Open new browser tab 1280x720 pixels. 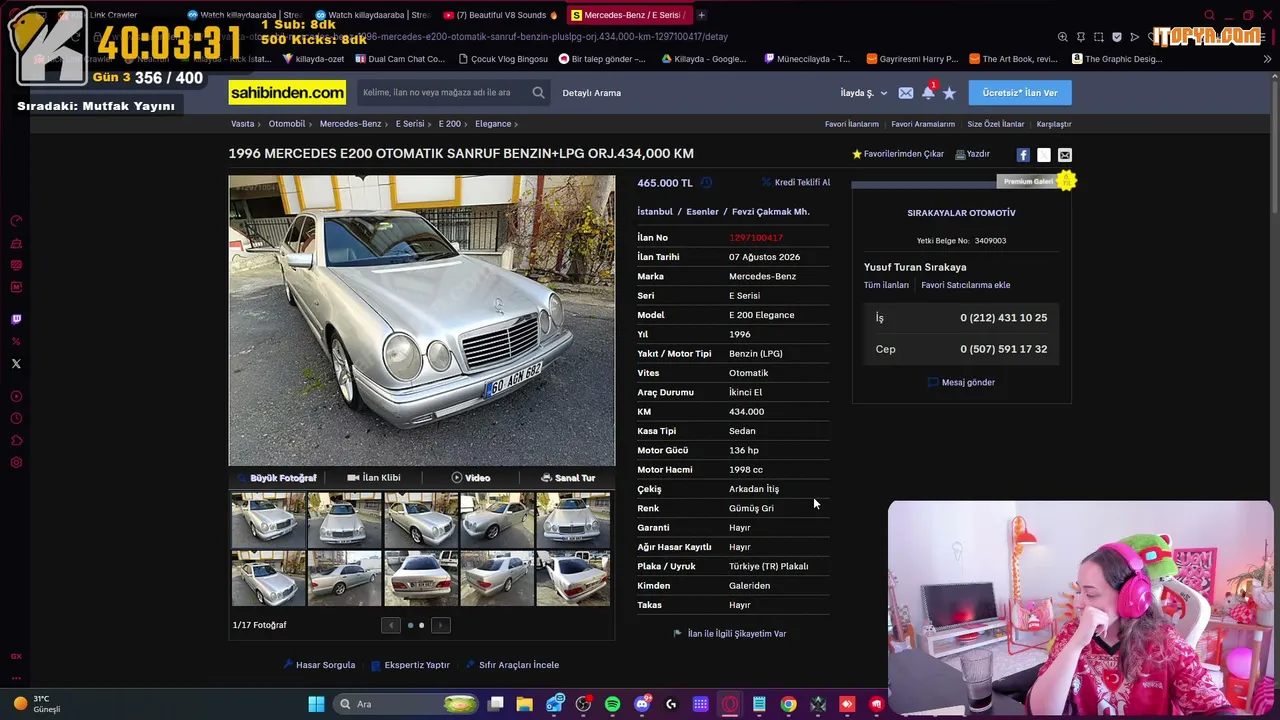[701, 15]
